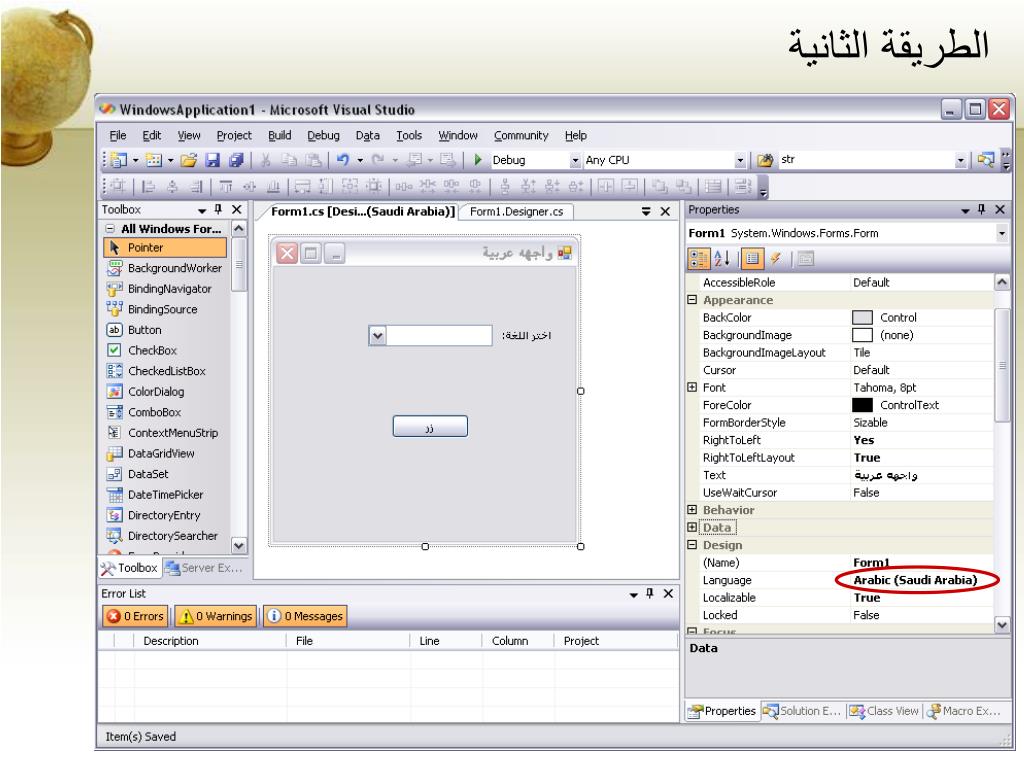Click the ForeColor black color swatch

click(862, 405)
